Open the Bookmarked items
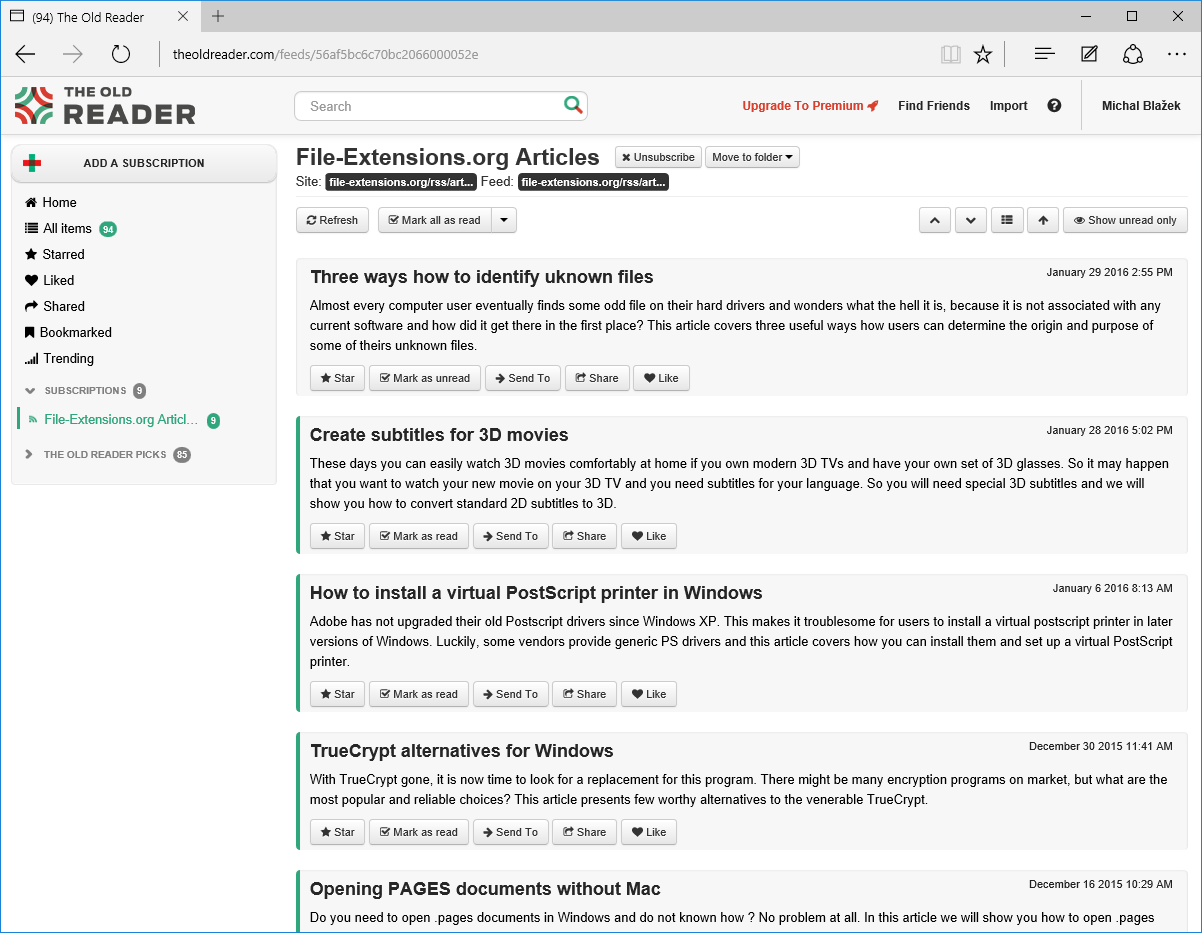 72,332
